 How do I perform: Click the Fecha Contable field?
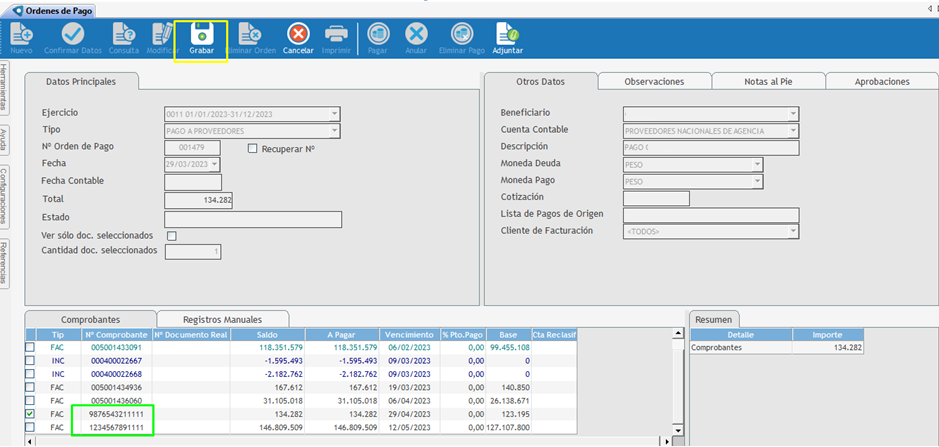pos(193,182)
